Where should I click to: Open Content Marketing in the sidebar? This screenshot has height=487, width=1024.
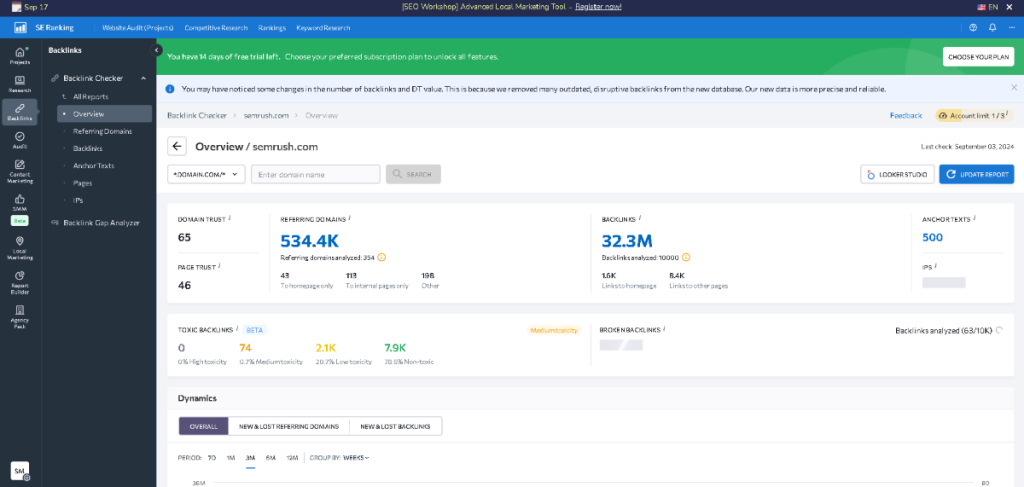[20, 172]
